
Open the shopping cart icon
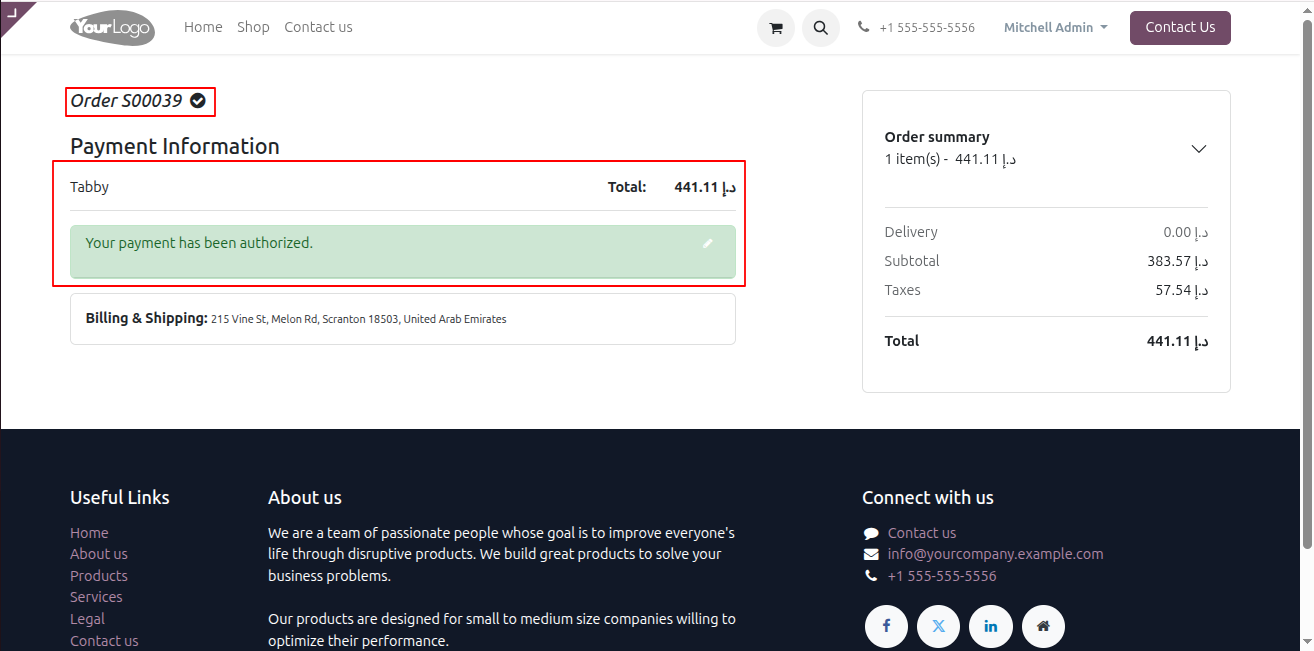pos(776,28)
